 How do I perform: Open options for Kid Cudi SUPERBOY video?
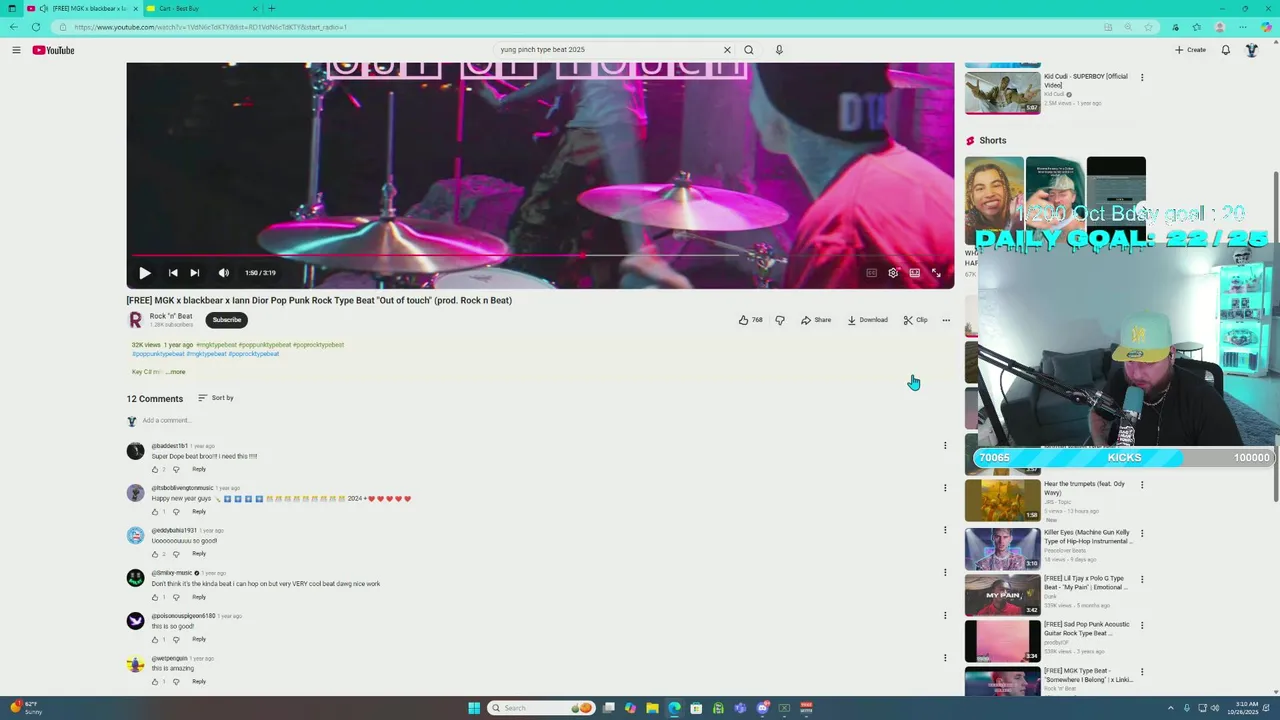1142,78
